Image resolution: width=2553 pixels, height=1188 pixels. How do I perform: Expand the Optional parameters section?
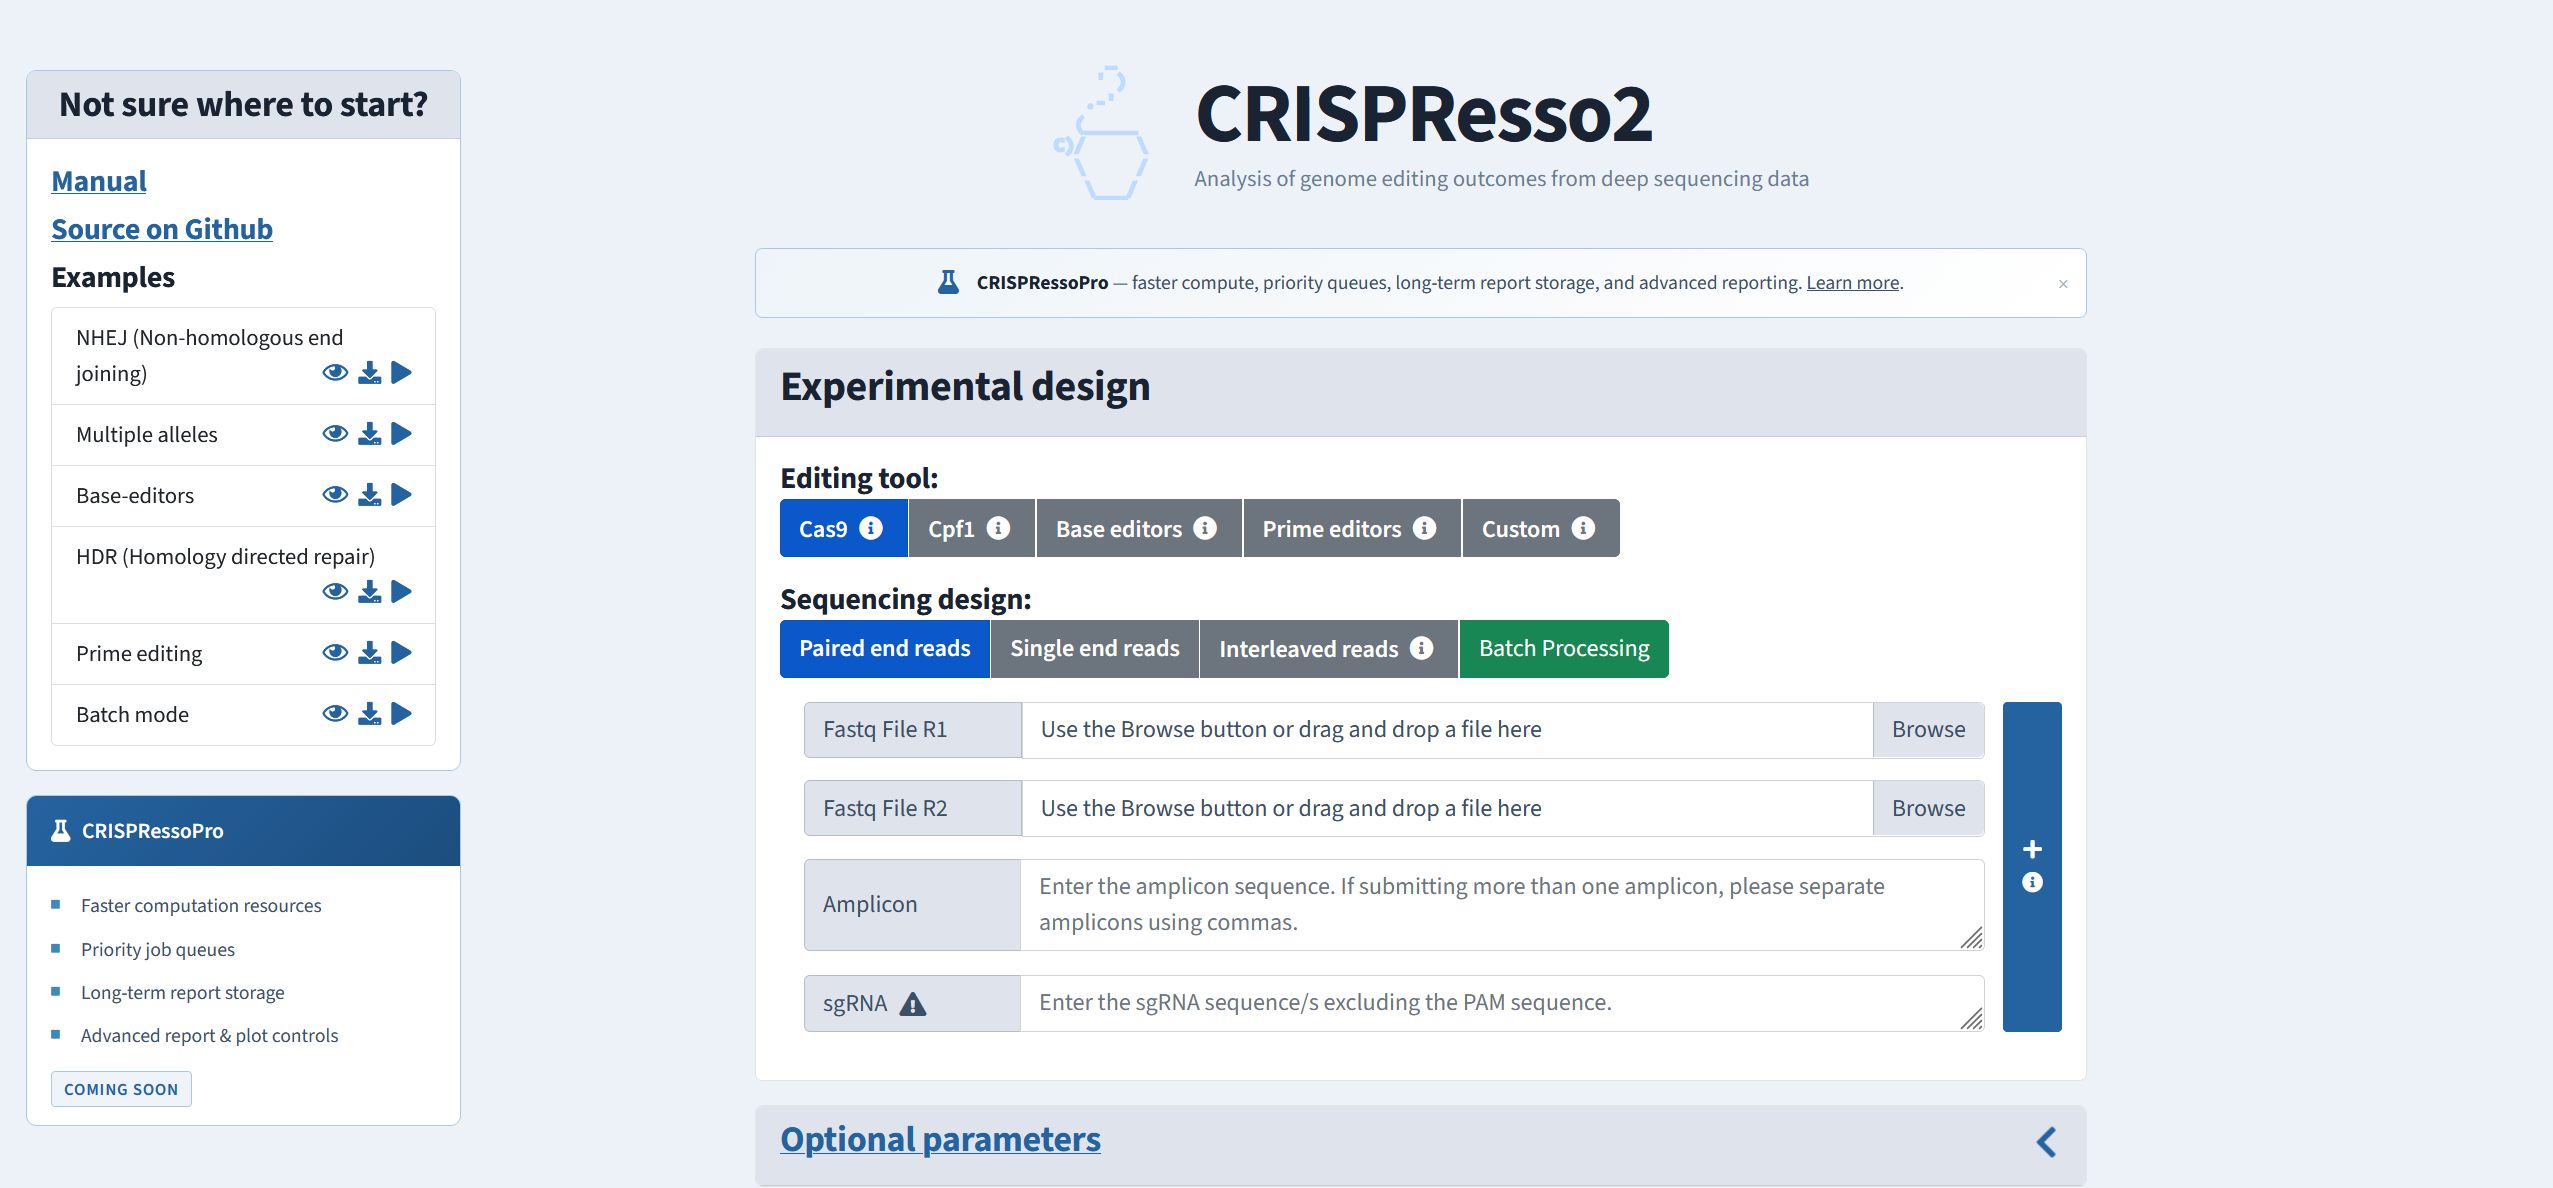tap(940, 1139)
